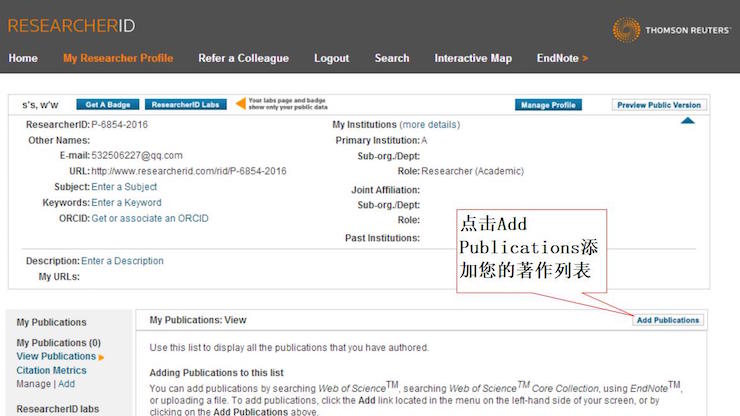Open the Home menu item
This screenshot has height=416, width=740.
(x=23, y=58)
